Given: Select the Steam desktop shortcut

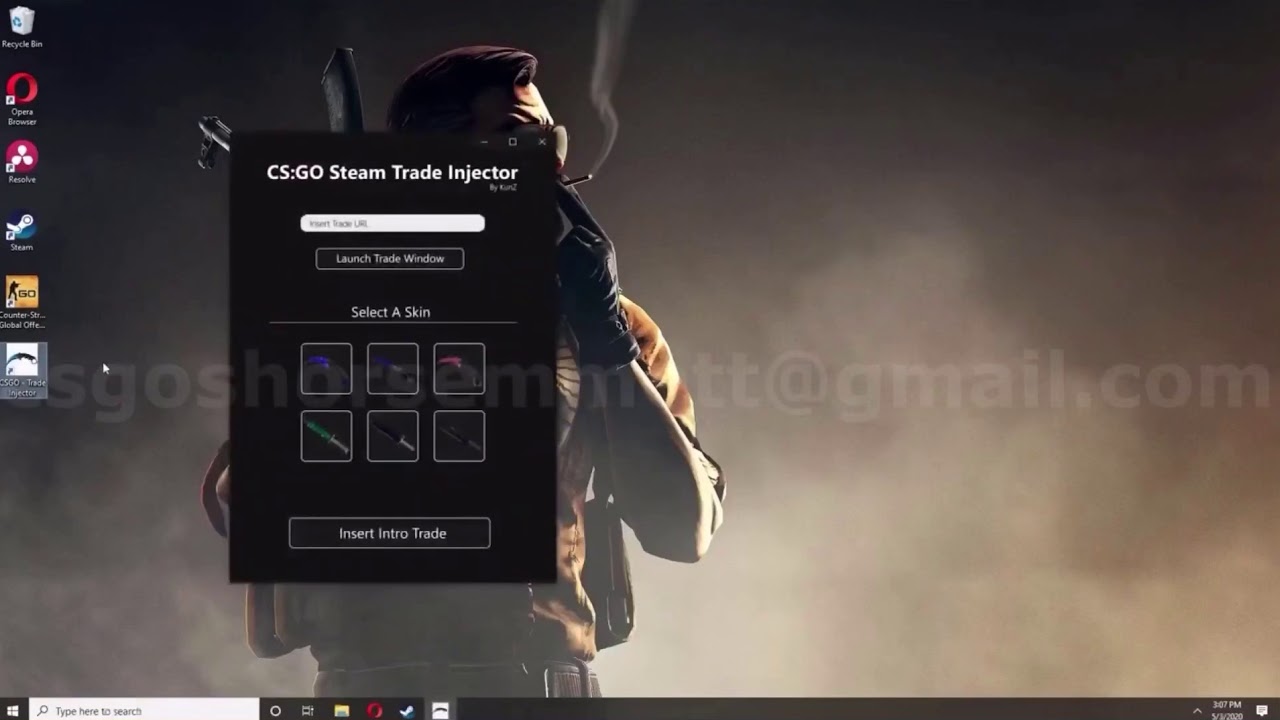Looking at the screenshot, I should 21,232.
